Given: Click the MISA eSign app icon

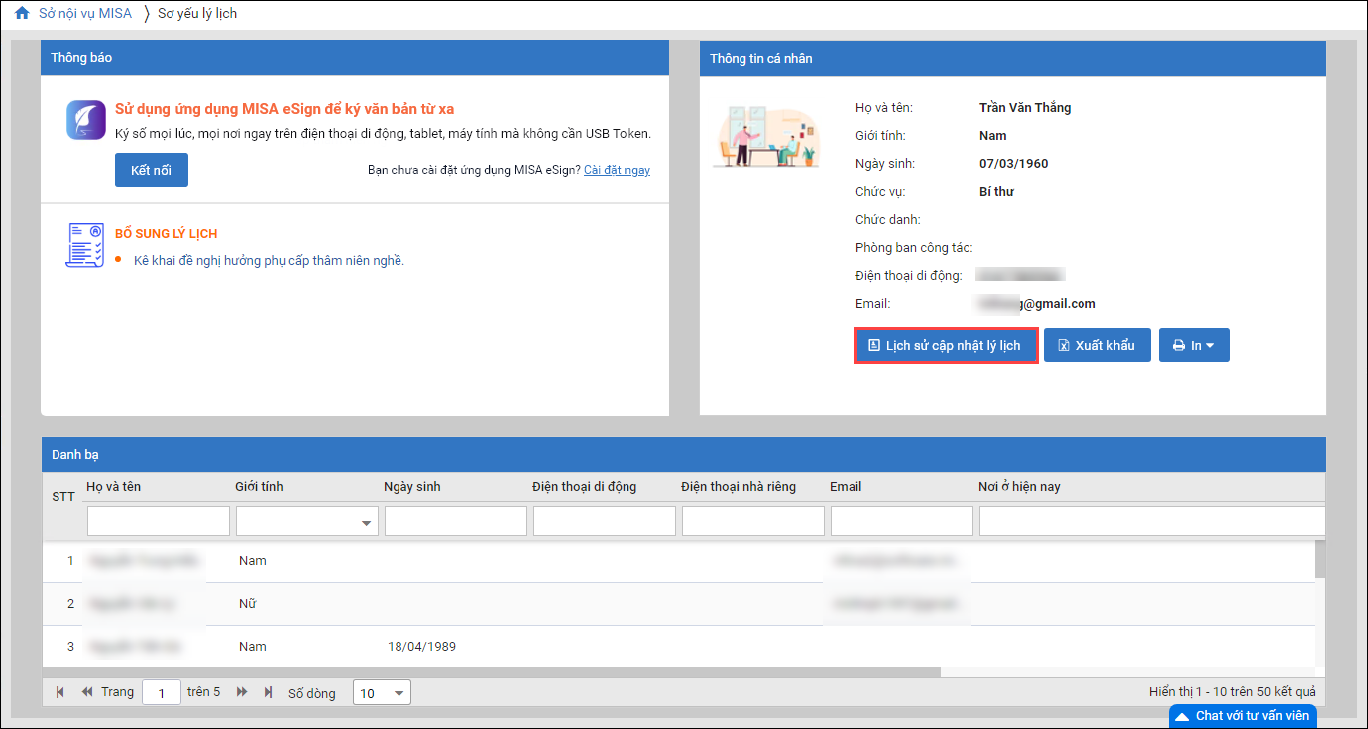Looking at the screenshot, I should coord(86,120).
